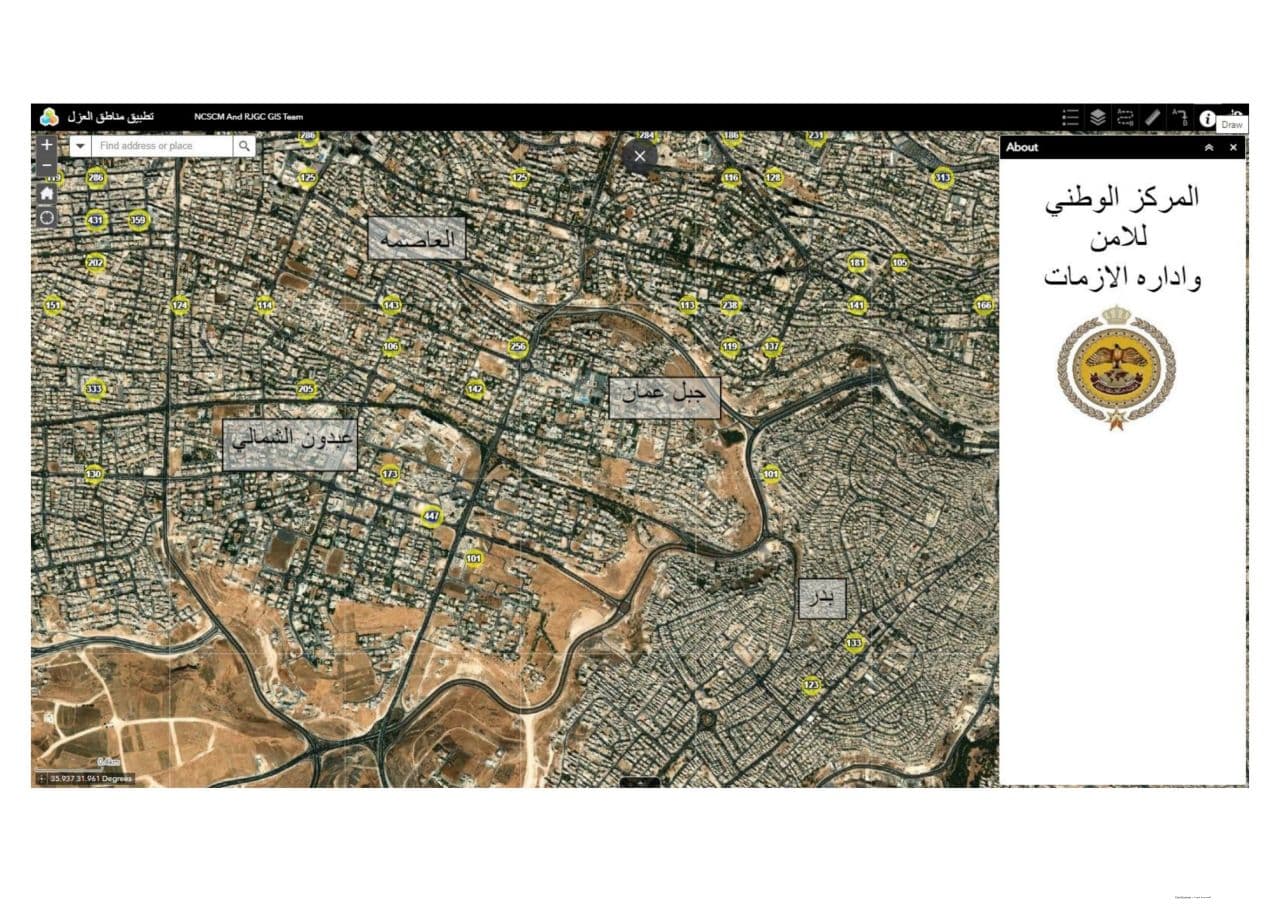Zoom in with the plus button

[x=46, y=145]
